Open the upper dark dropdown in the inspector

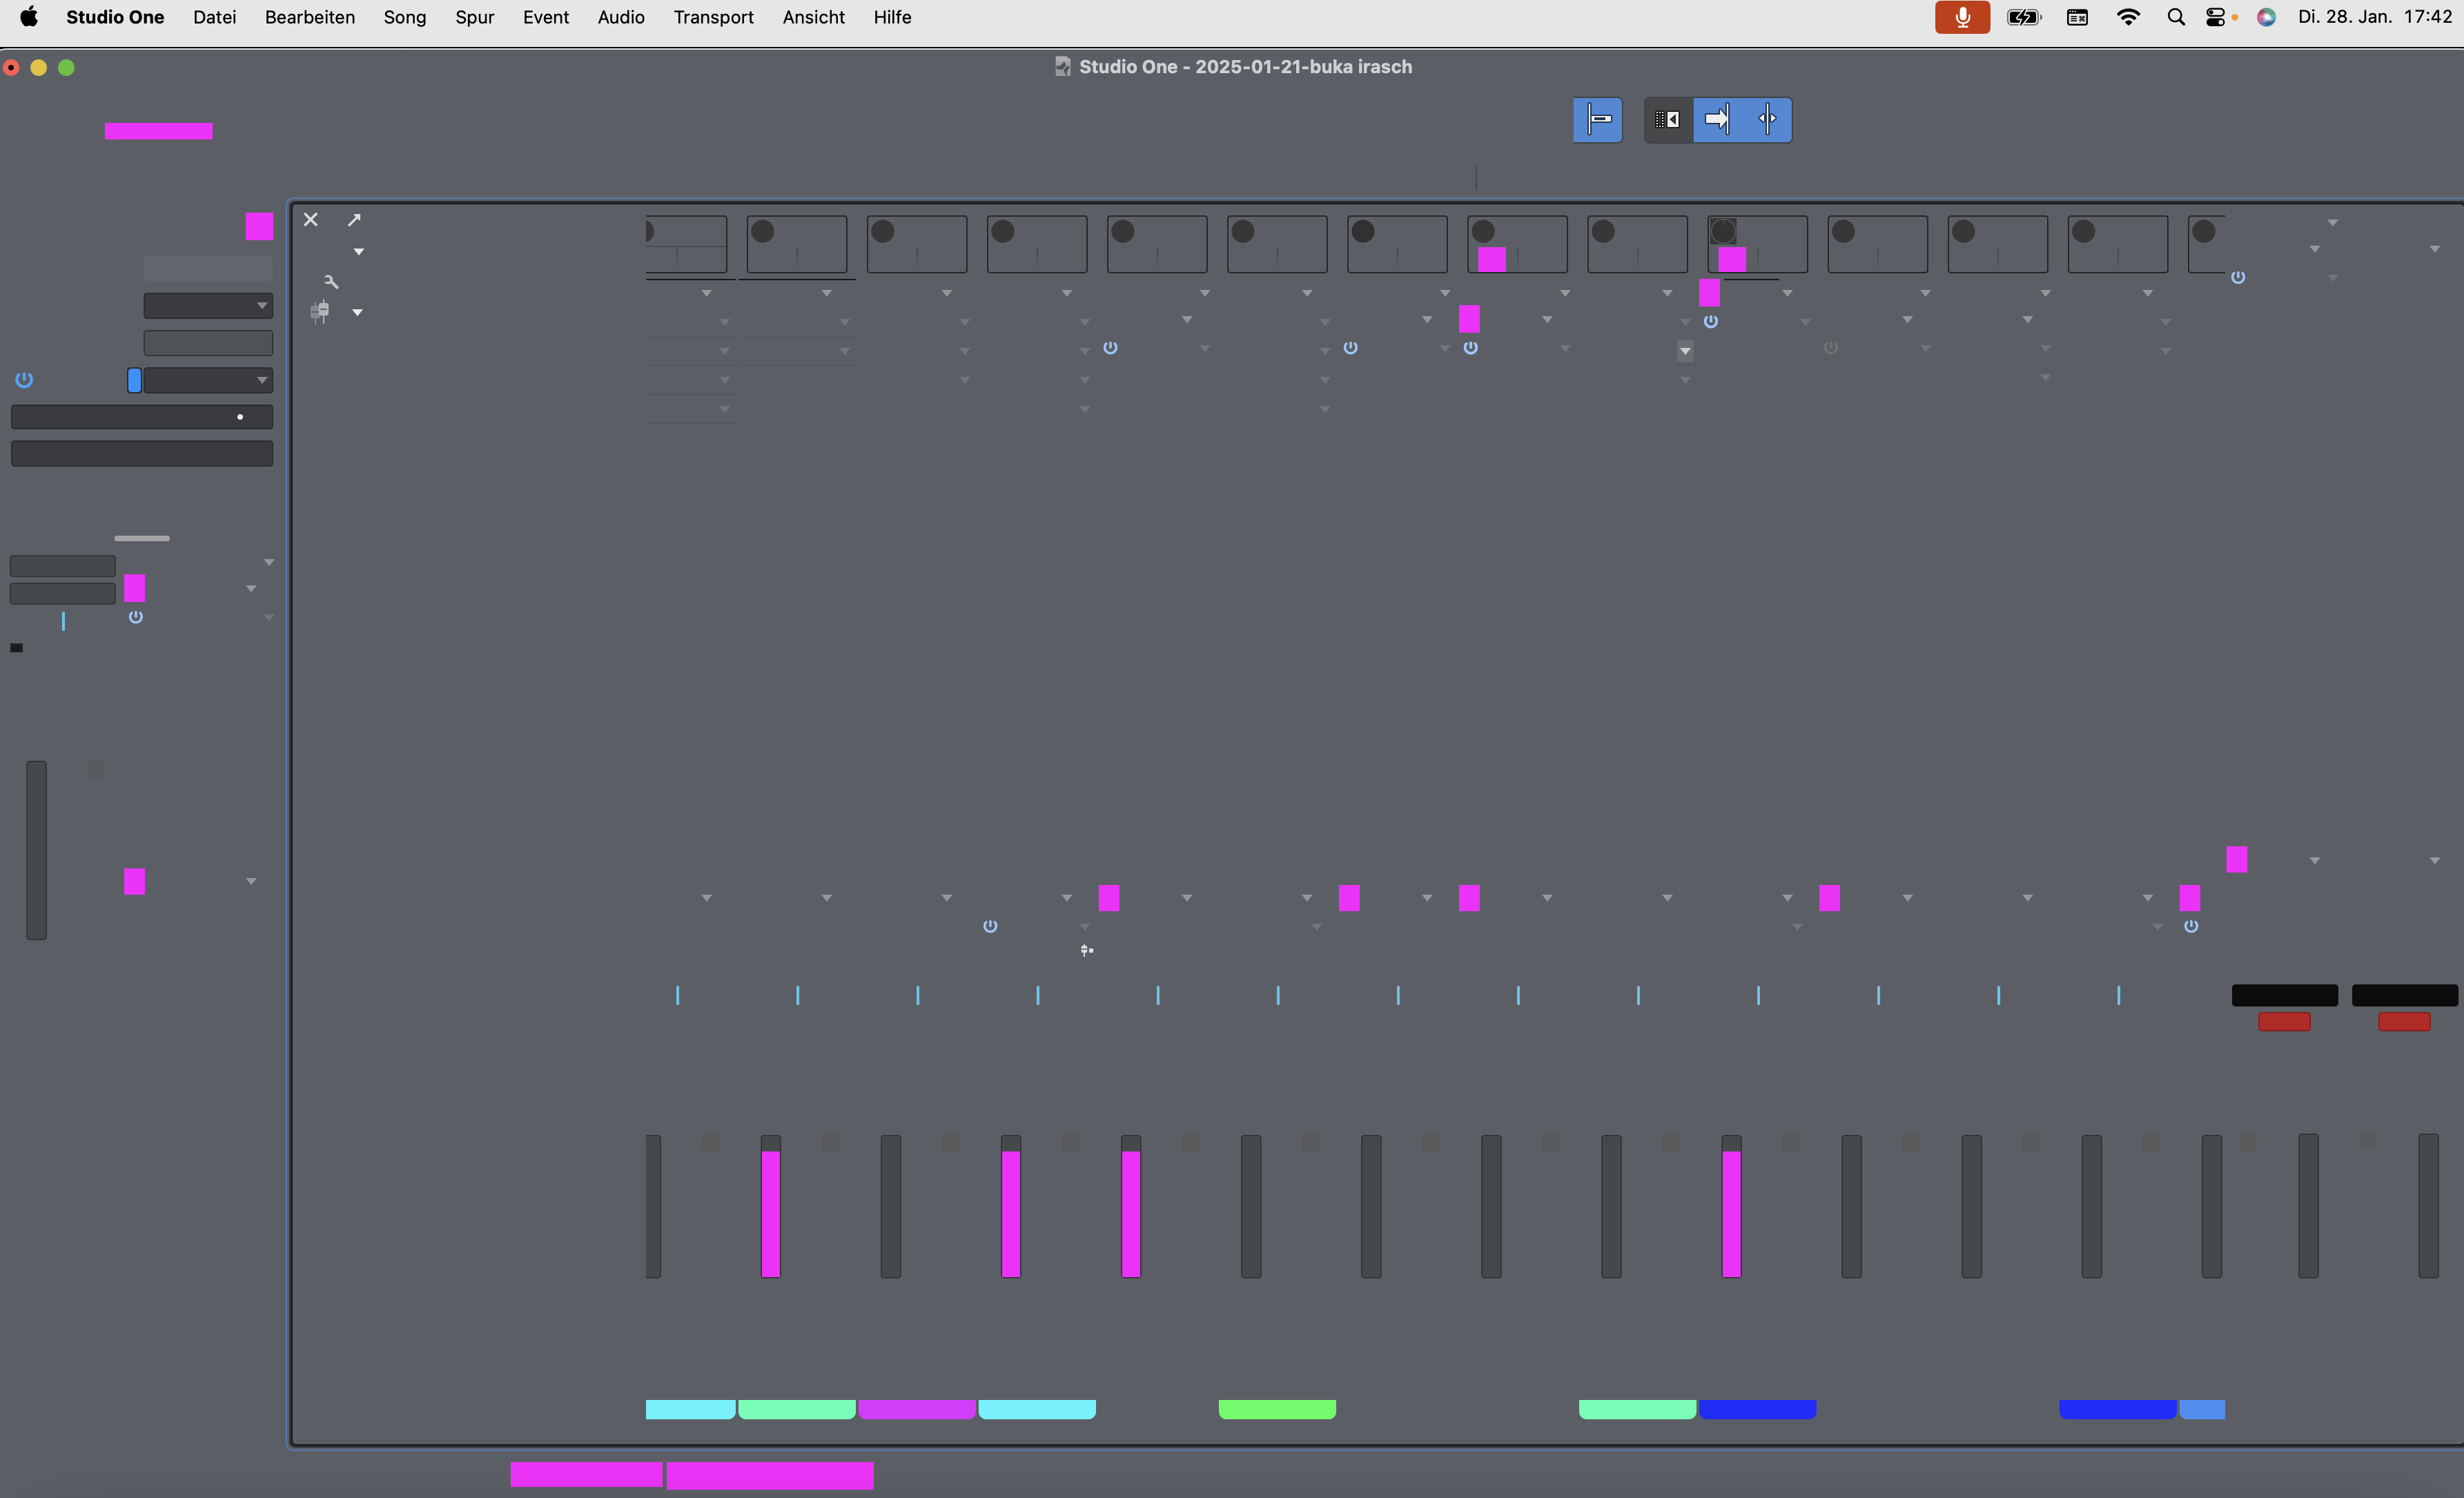point(207,306)
